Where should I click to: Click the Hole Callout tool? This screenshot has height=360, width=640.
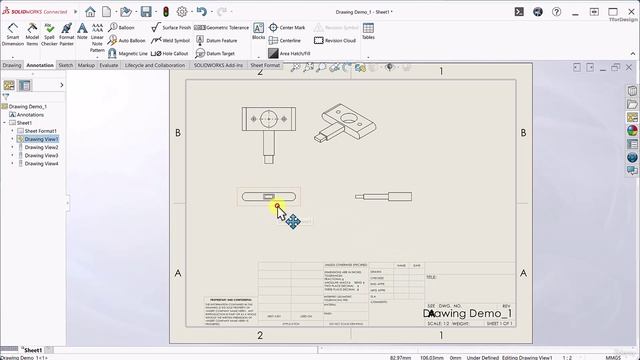(x=169, y=53)
